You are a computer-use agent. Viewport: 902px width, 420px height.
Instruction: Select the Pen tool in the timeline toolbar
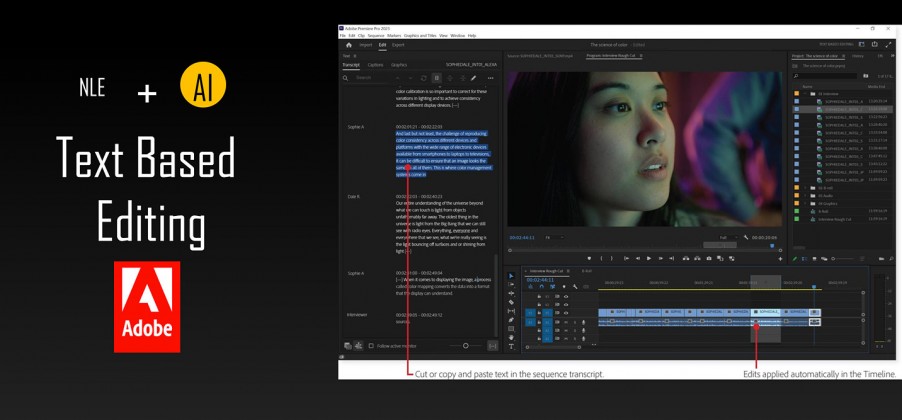(511, 320)
